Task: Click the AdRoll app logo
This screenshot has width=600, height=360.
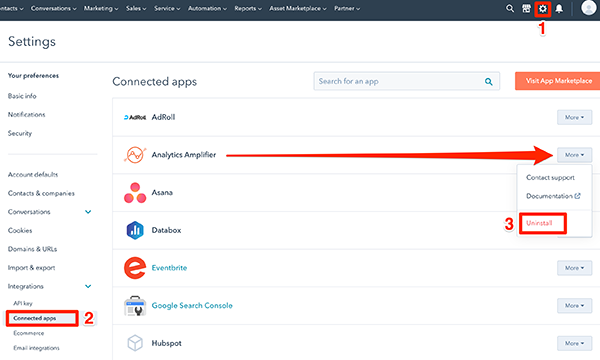Action: (135, 117)
